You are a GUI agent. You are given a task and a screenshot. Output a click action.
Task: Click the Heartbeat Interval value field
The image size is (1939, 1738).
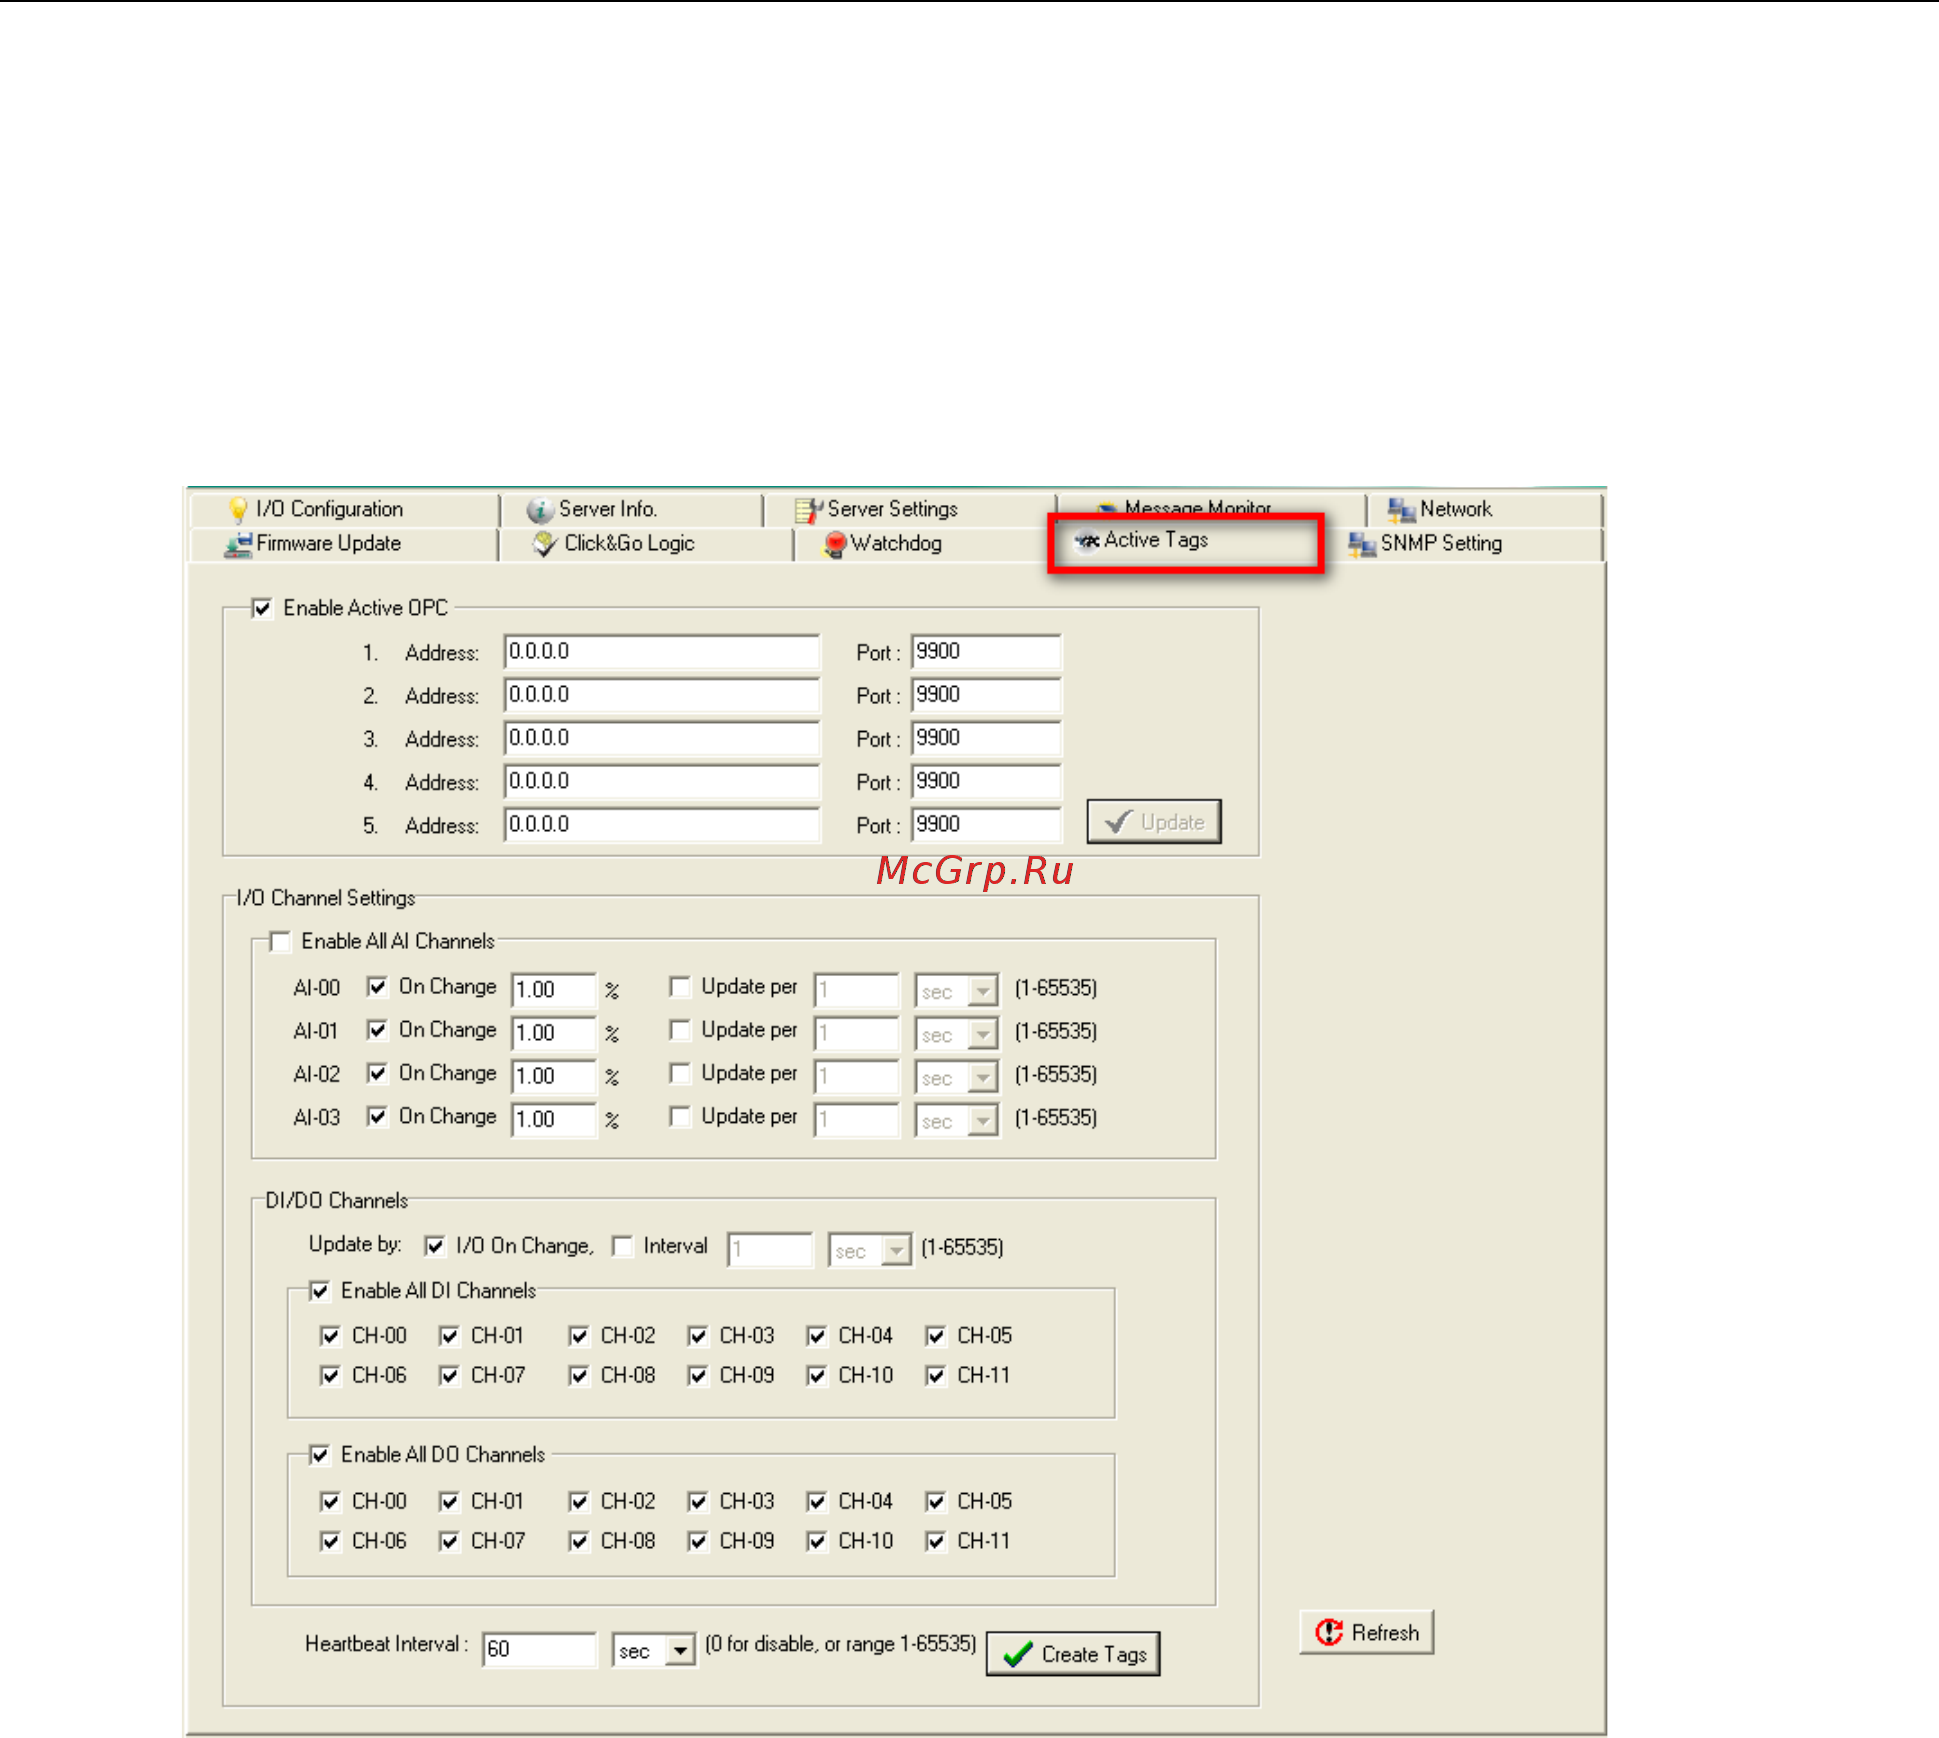pos(539,1650)
